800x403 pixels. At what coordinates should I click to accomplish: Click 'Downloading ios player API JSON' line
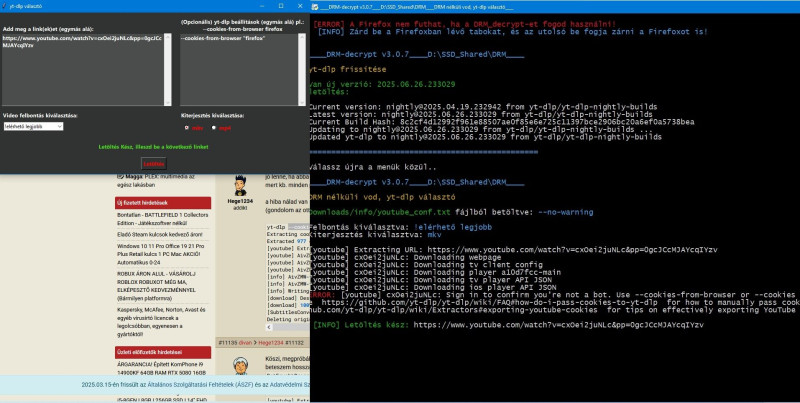(433, 287)
